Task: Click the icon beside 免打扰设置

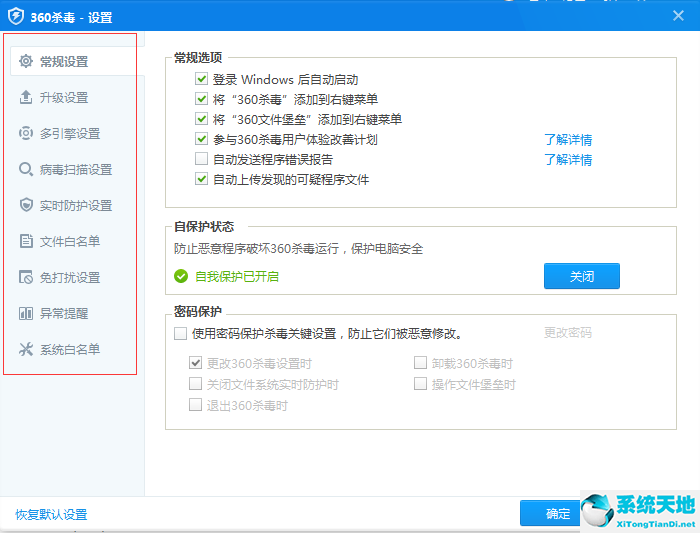Action: pyautogui.click(x=26, y=277)
